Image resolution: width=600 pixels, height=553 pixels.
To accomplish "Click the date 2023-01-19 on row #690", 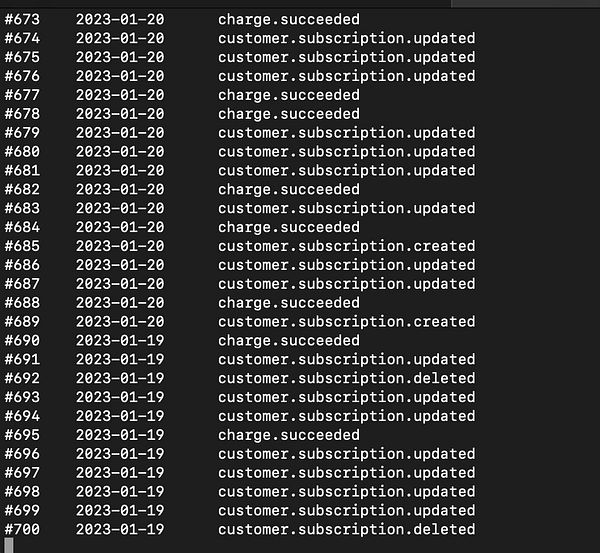I will 120,341.
